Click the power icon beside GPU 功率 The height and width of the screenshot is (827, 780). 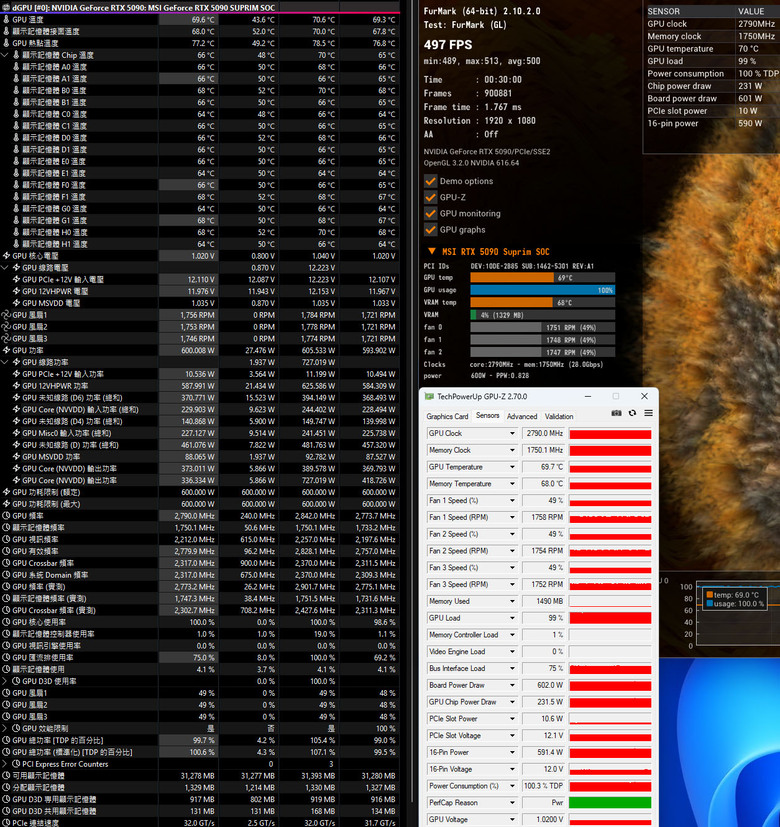point(6,350)
